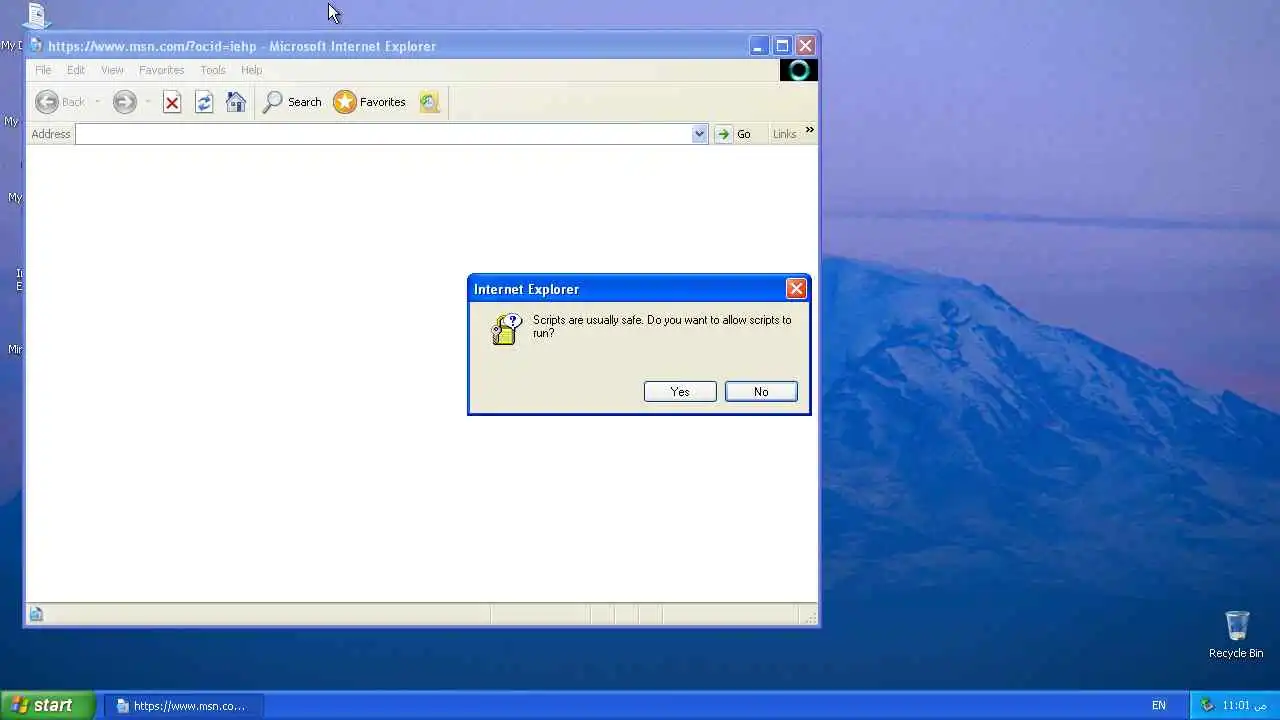The image size is (1280, 720).
Task: Expand the Back button history dropdown arrow
Action: [x=97, y=102]
